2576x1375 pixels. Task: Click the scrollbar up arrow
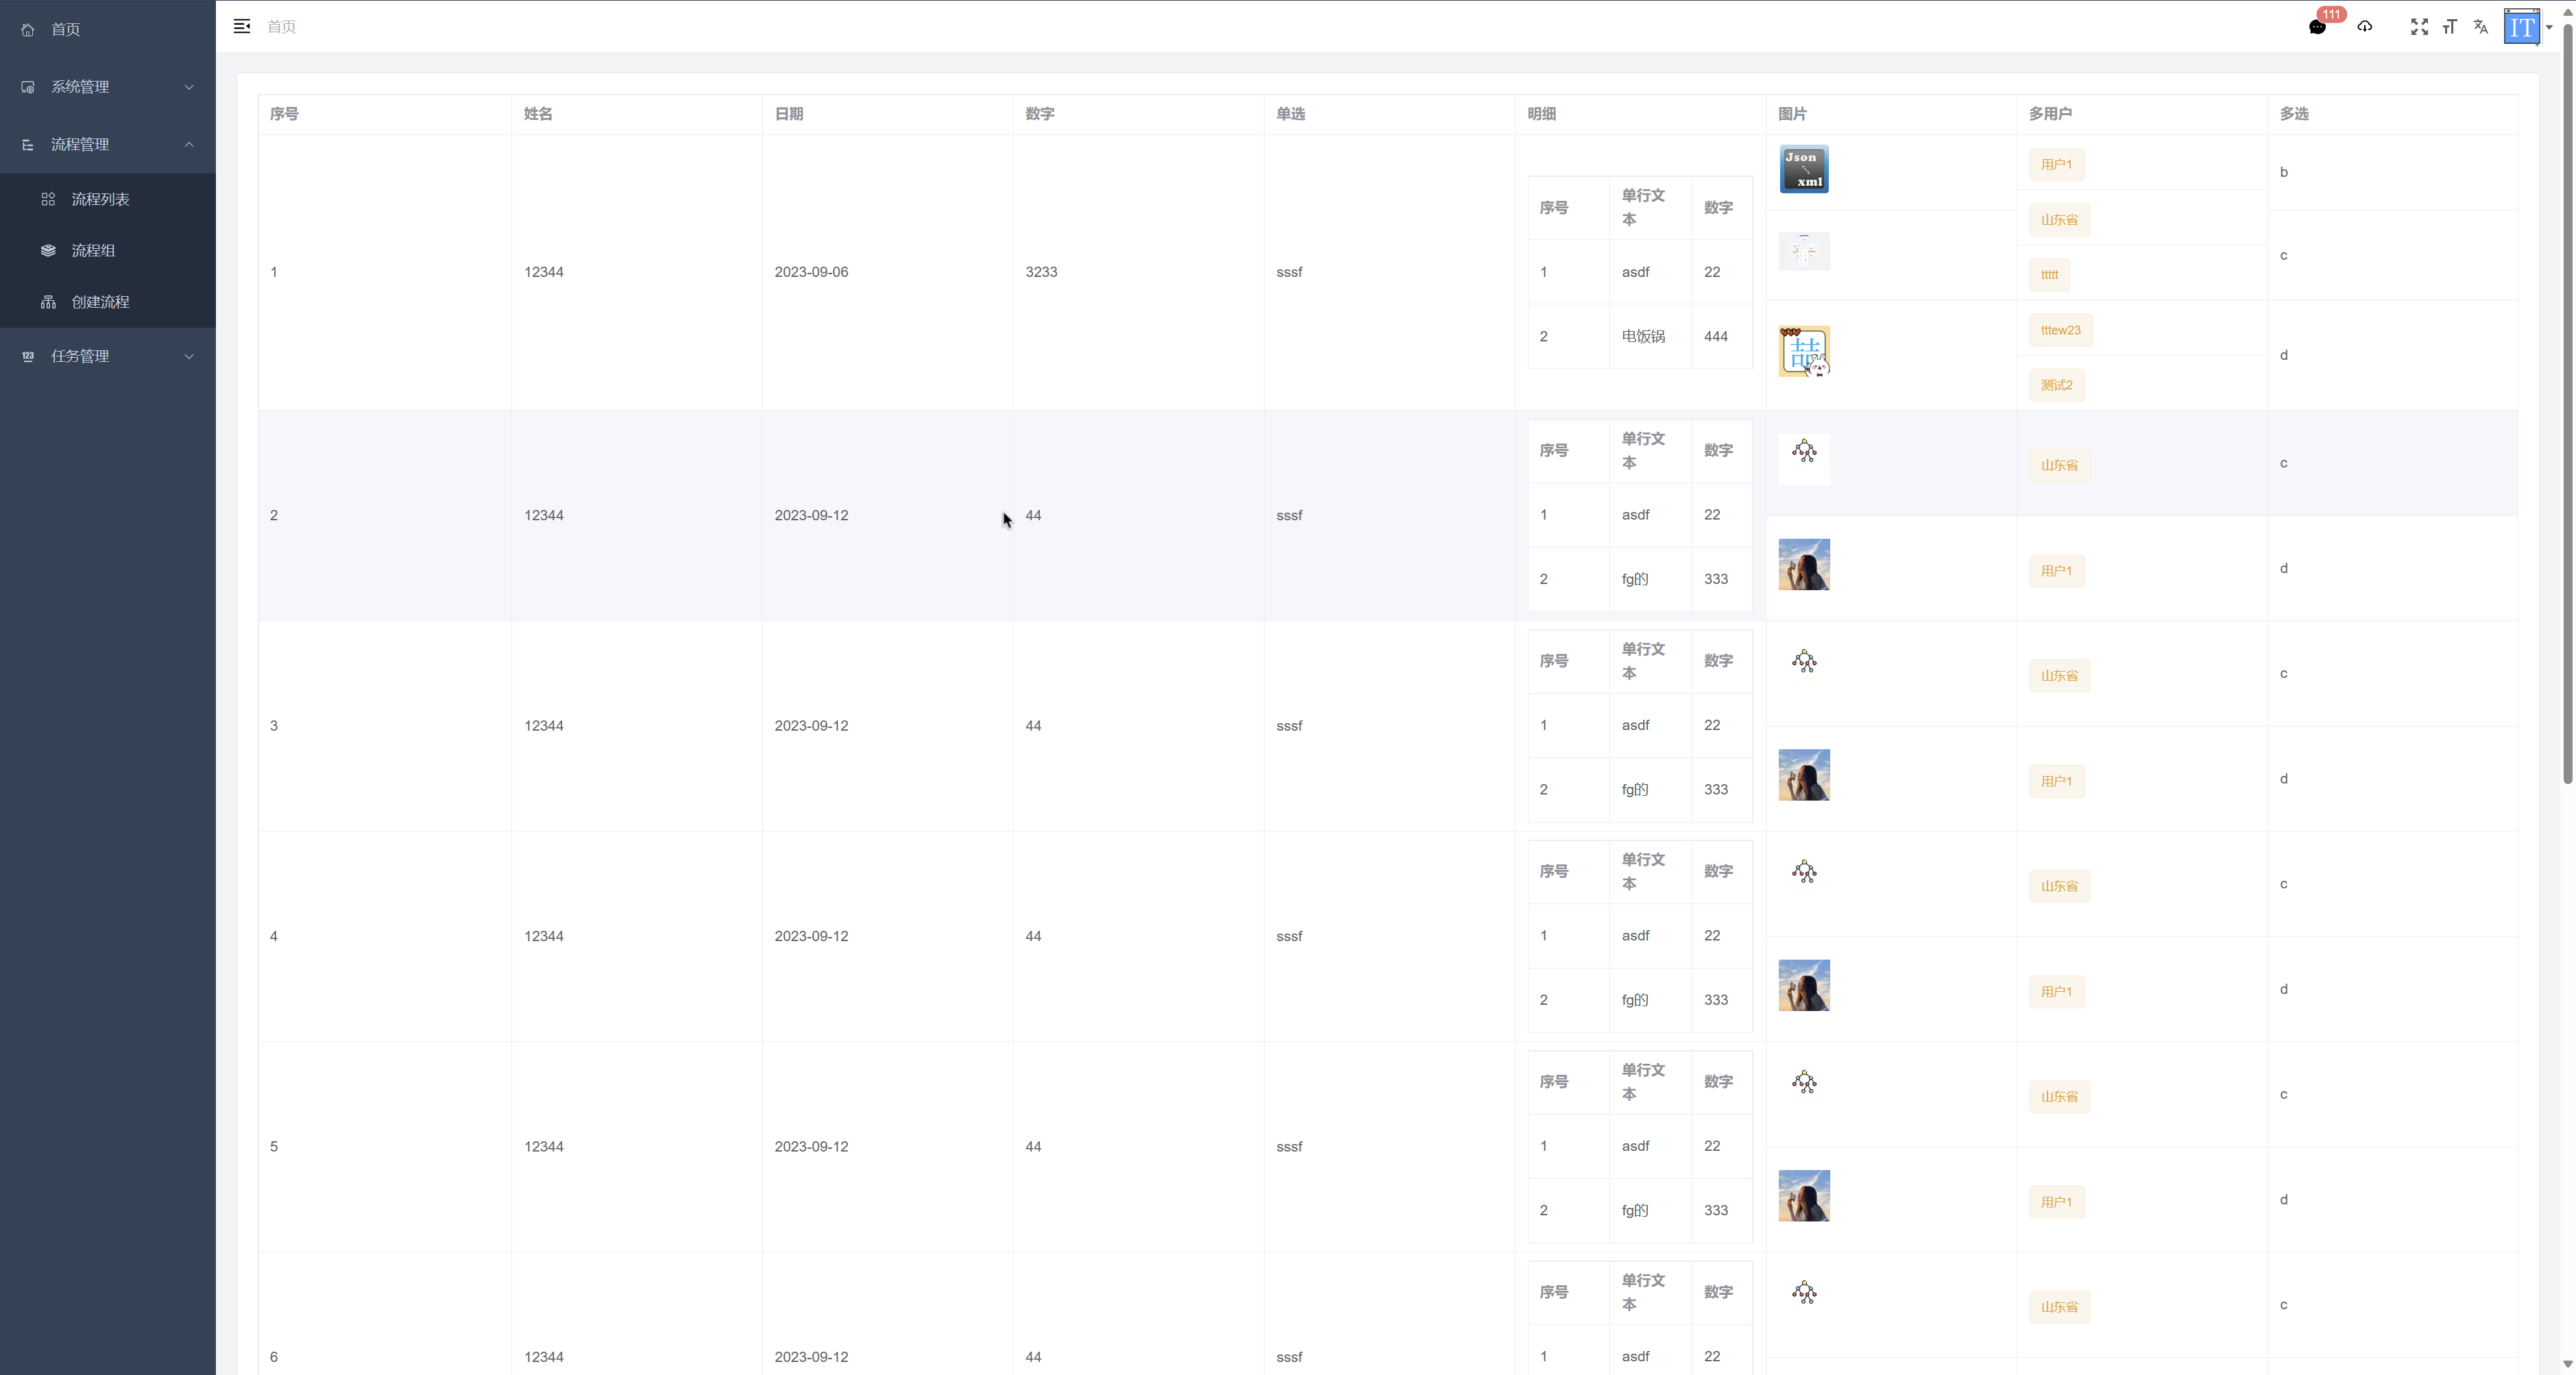(2567, 11)
